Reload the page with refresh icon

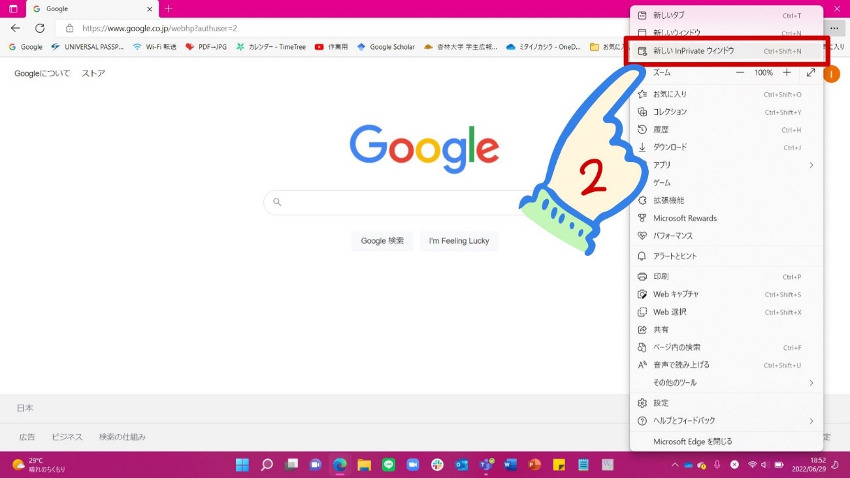click(x=40, y=28)
